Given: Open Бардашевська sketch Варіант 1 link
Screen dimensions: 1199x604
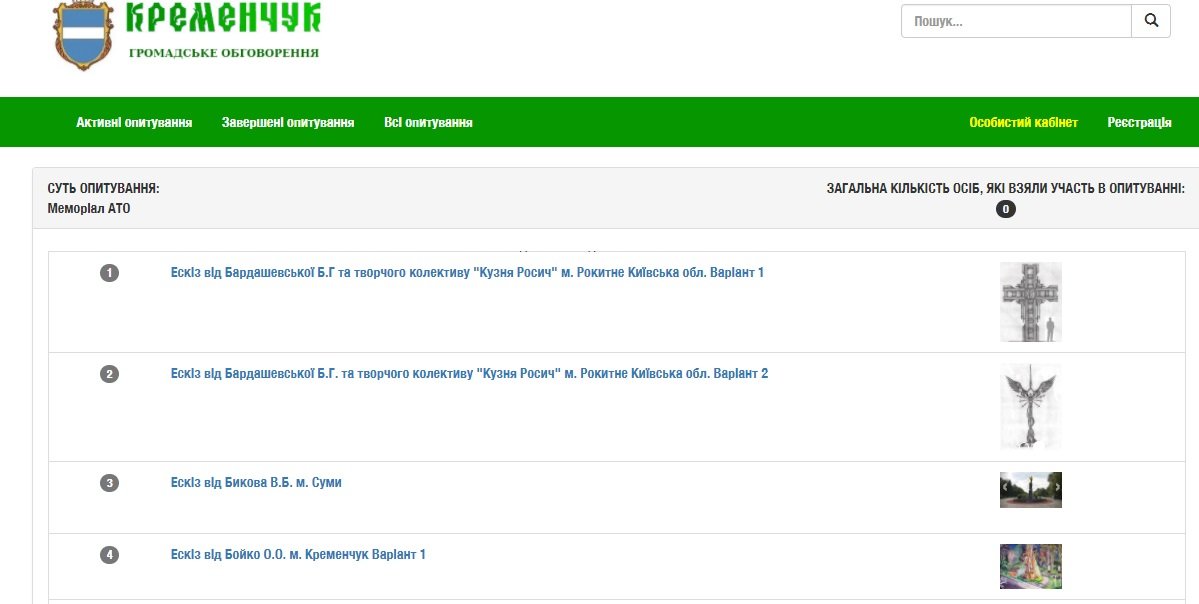Looking at the screenshot, I should [x=467, y=273].
